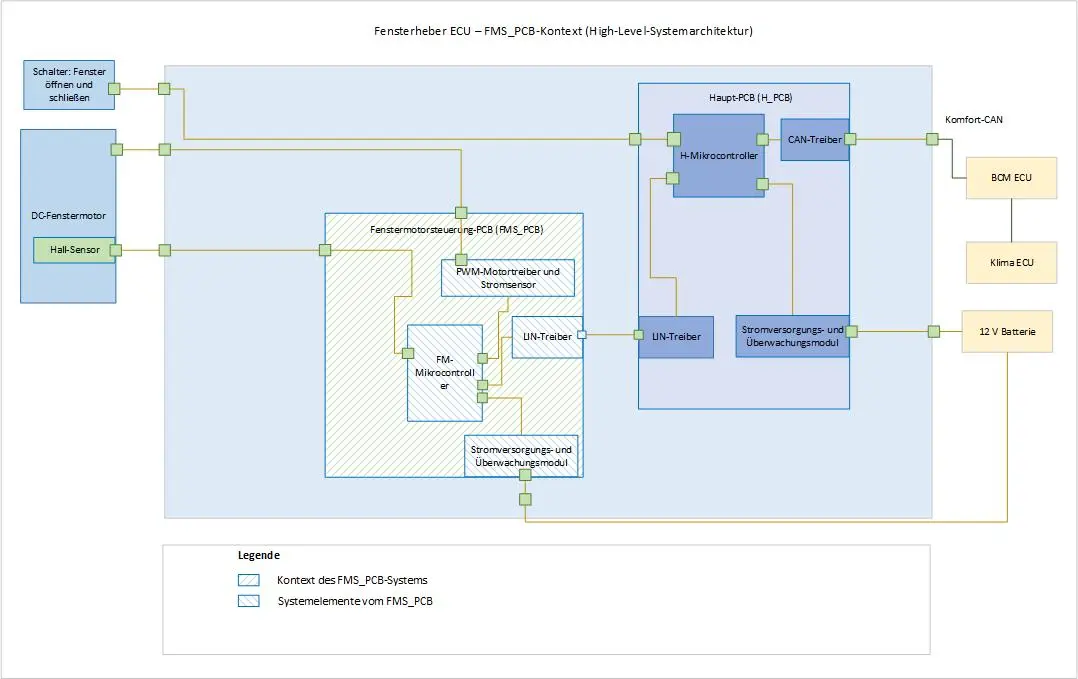Viewport: 1078px width, 679px height.
Task: Select the Legende heading
Action: click(x=258, y=555)
